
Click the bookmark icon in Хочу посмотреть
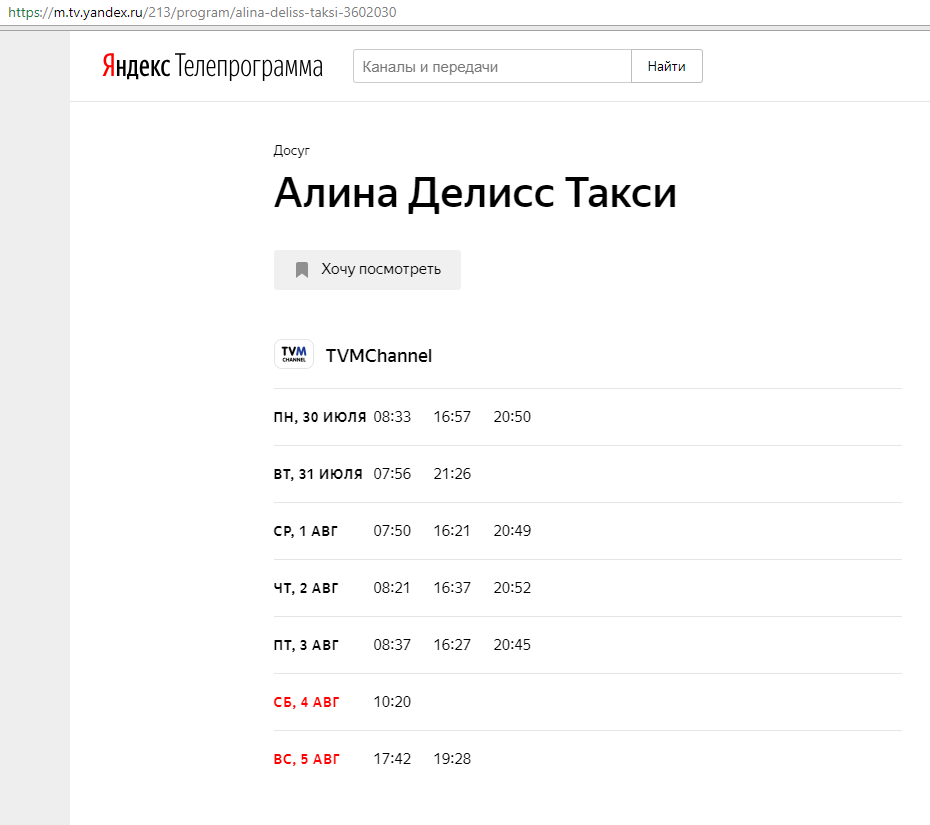click(302, 270)
